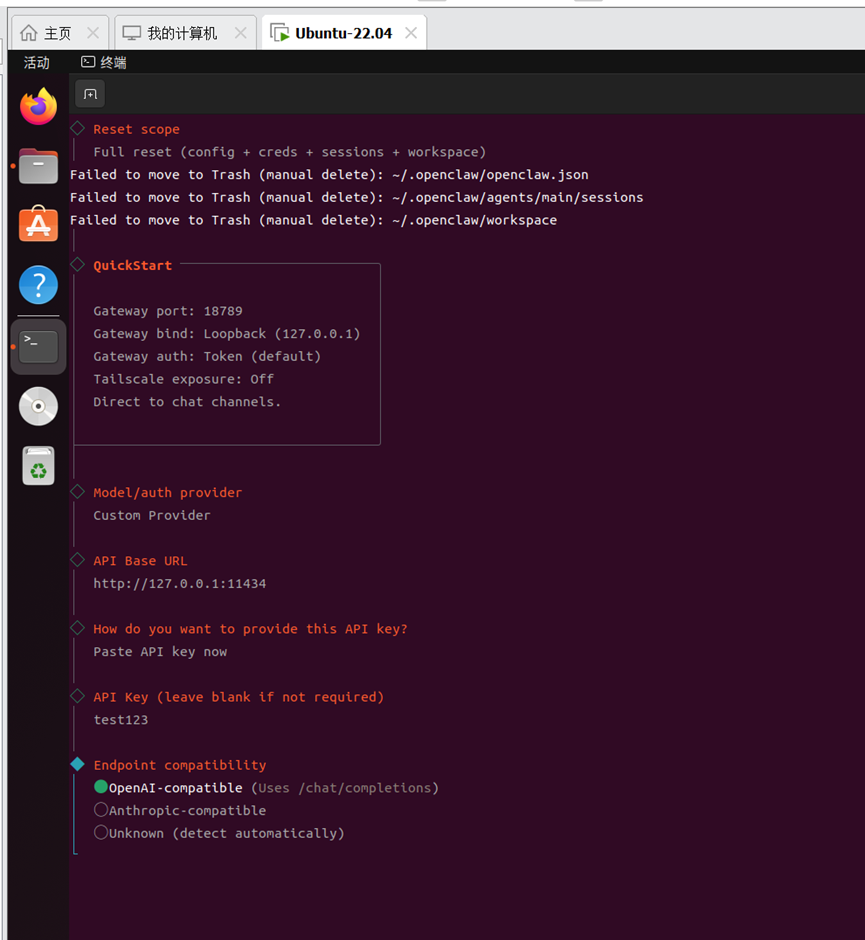Open Firefox from the Ubuntu dock

[x=38, y=106]
